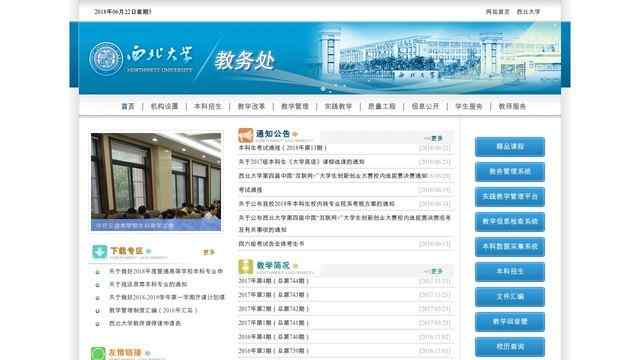The image size is (640, 360).
Task: Open 教学管理制度汇编 download
Action: 153,311
